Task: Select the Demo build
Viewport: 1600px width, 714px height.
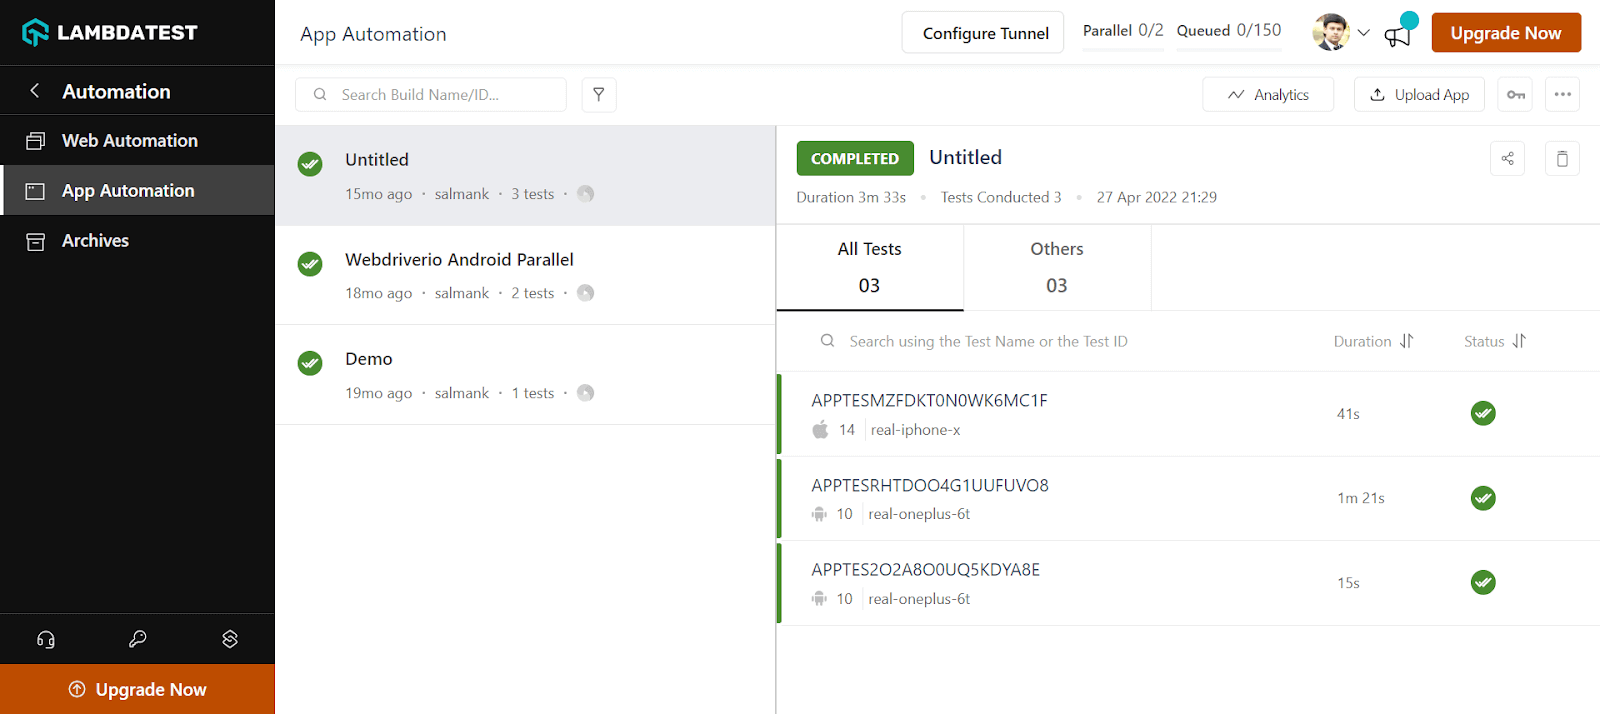Action: click(526, 375)
